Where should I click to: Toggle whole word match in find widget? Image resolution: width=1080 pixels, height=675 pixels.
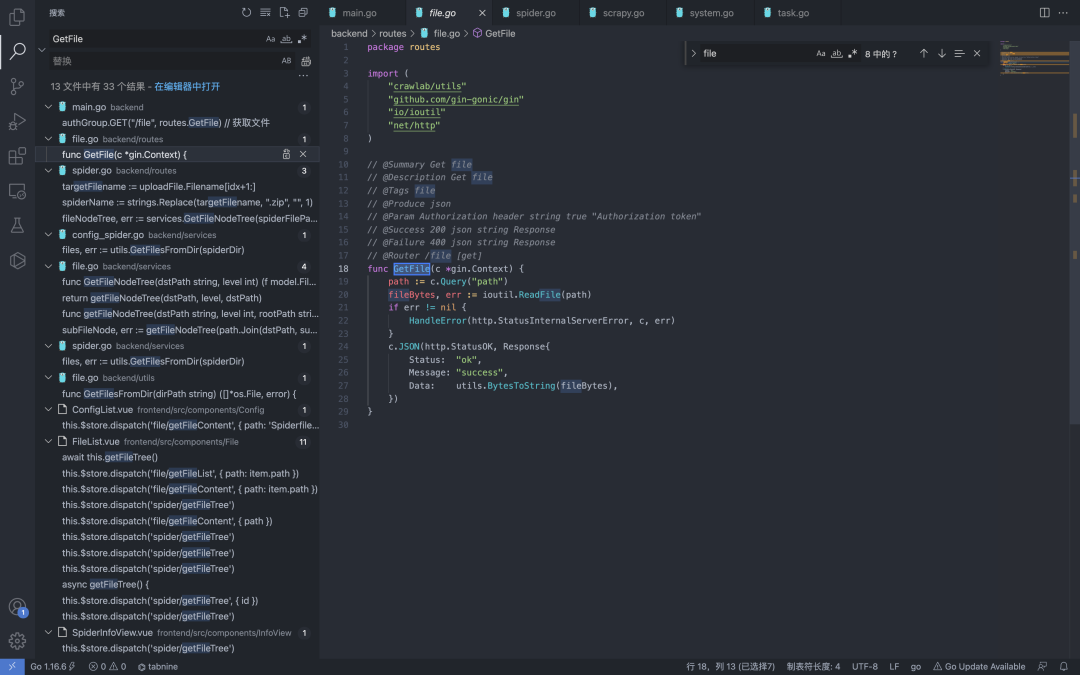coord(836,54)
